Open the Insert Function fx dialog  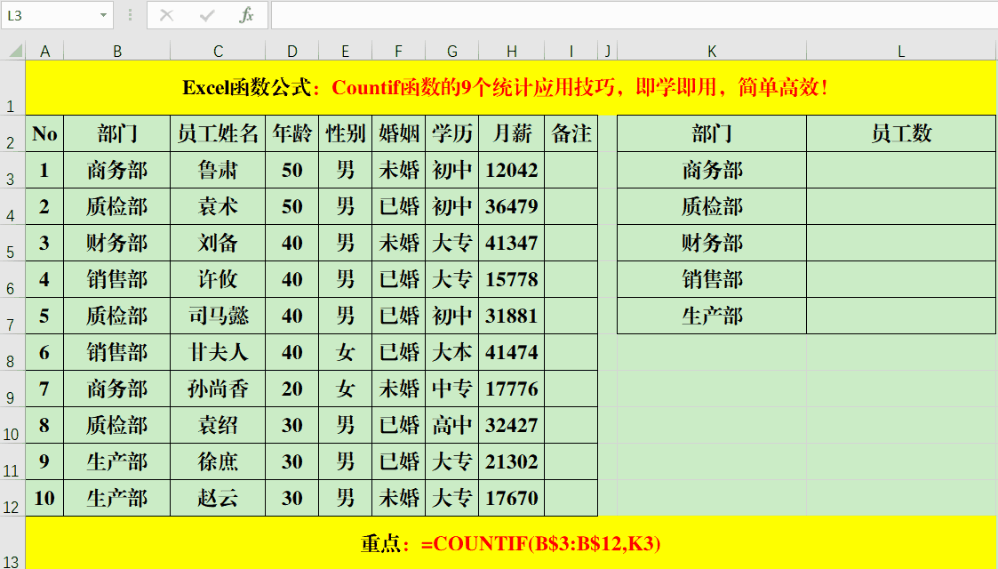246,15
